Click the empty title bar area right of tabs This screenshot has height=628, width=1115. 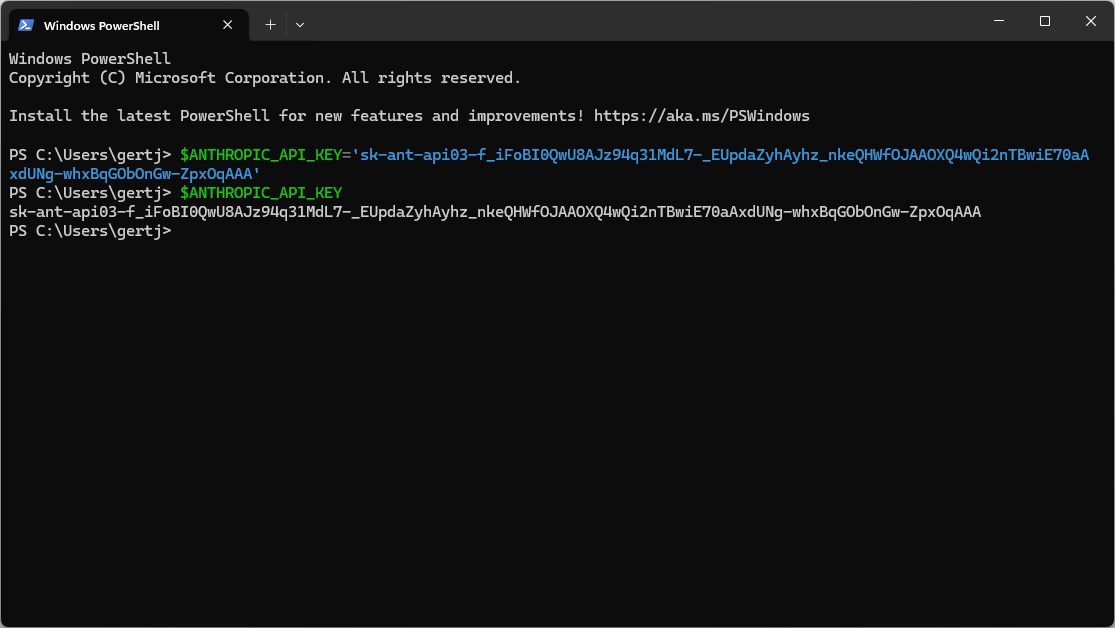point(640,22)
